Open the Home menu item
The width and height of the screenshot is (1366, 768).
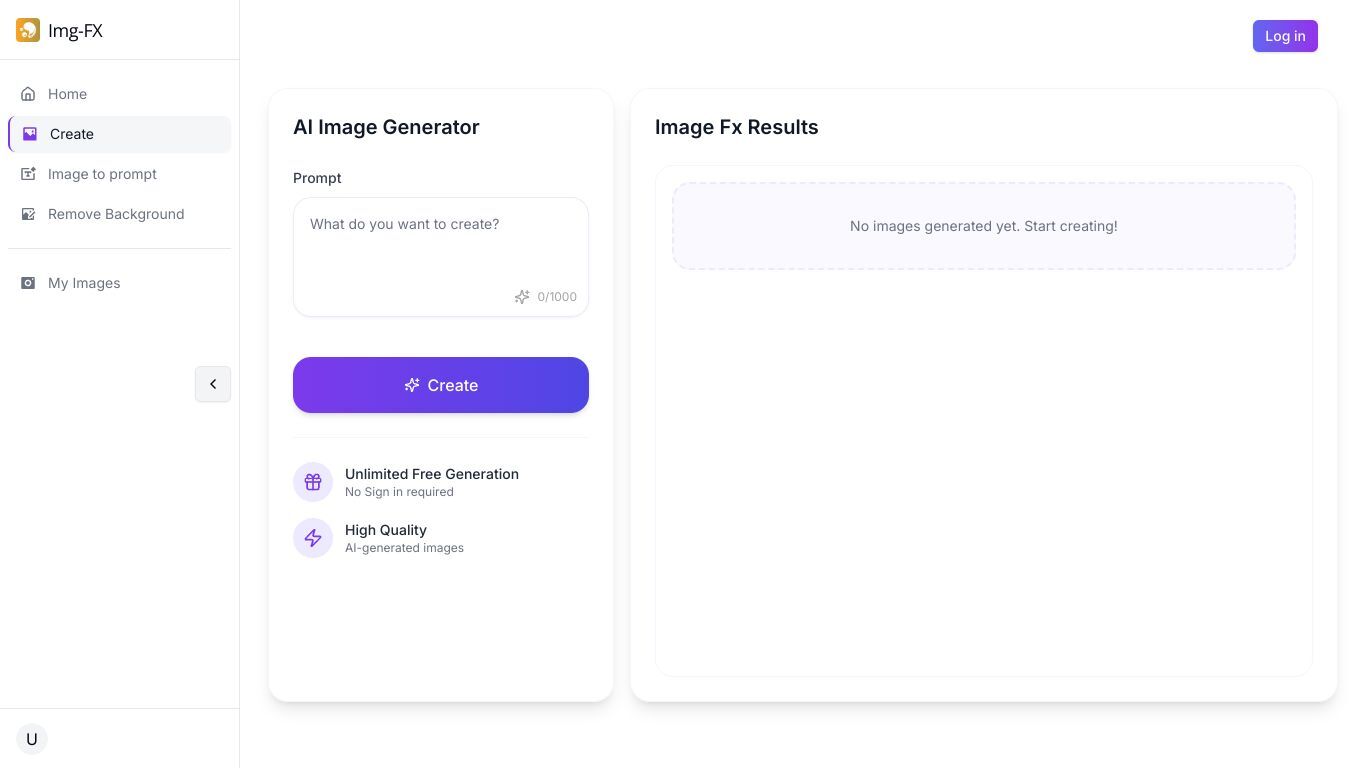tap(119, 94)
